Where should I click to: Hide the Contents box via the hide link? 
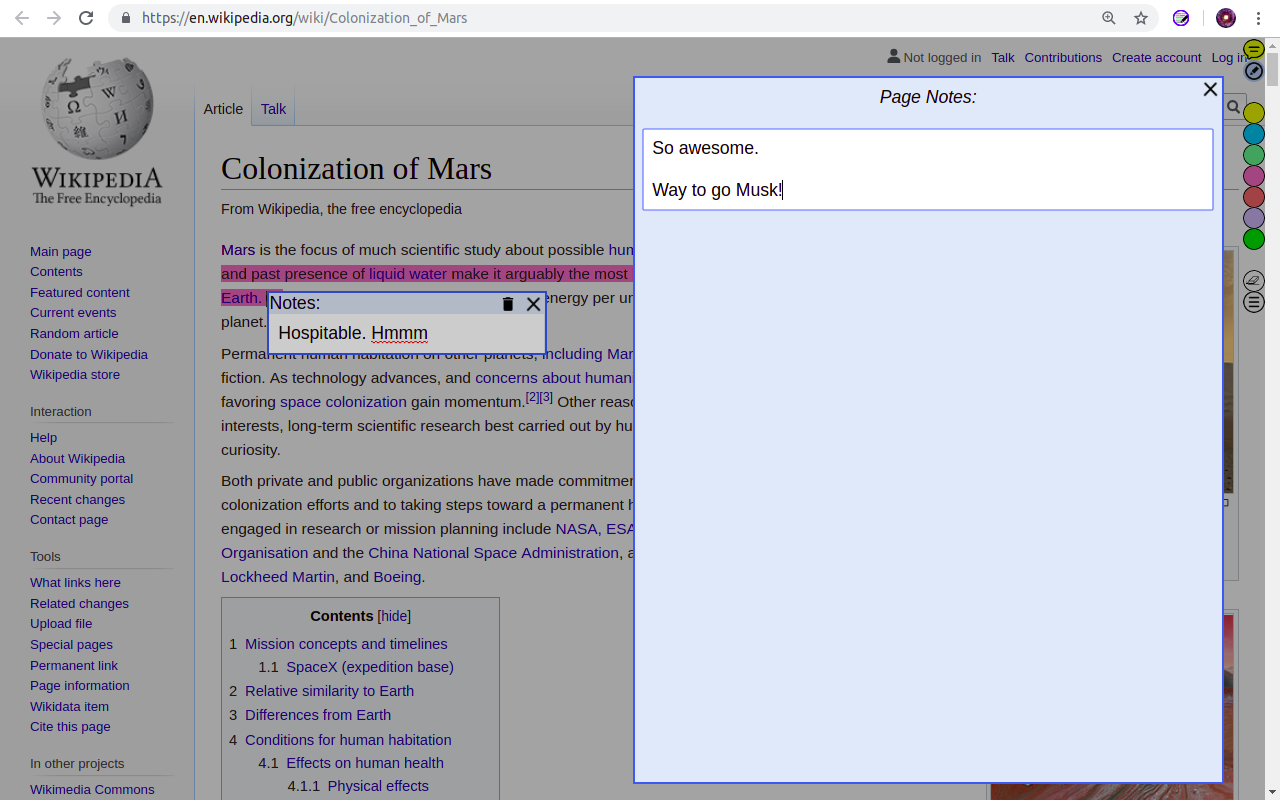pyautogui.click(x=394, y=615)
